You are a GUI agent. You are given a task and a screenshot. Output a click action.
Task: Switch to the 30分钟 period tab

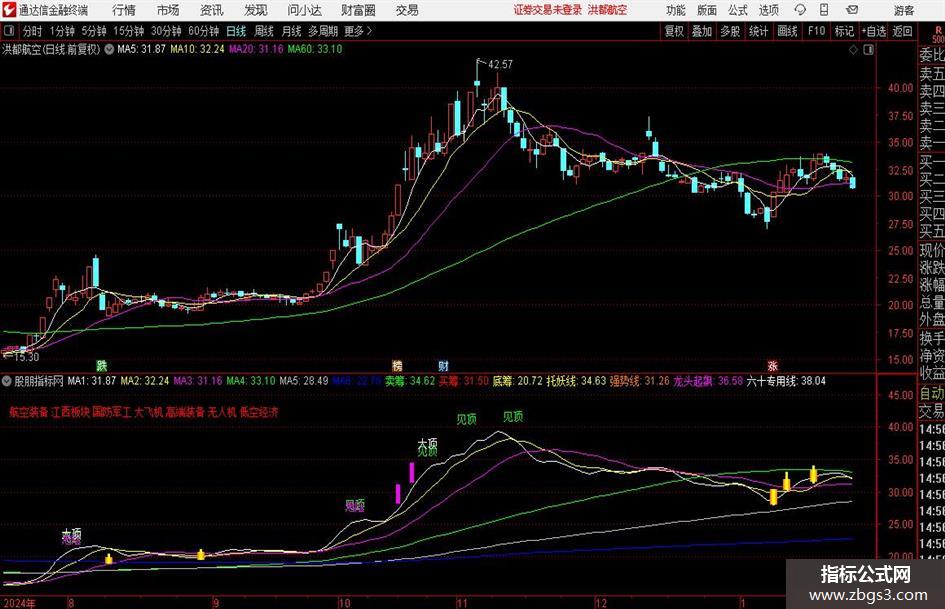point(166,31)
